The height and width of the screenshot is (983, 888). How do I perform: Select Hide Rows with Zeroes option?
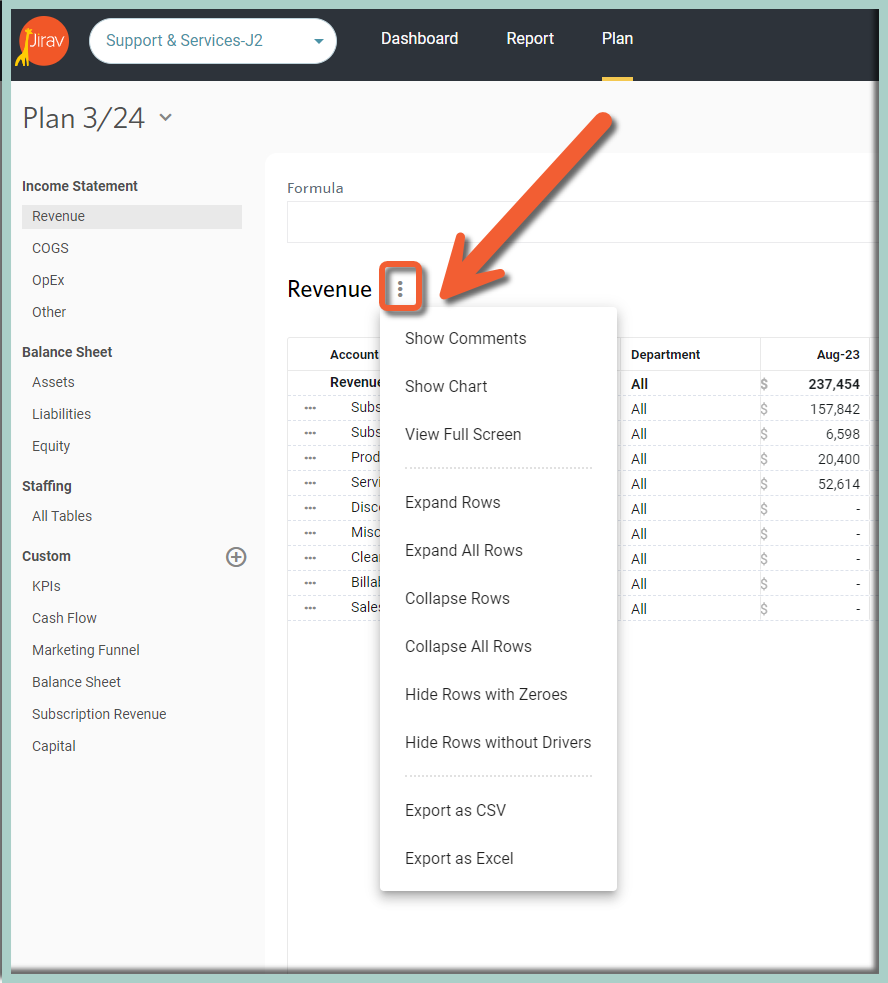tap(486, 694)
